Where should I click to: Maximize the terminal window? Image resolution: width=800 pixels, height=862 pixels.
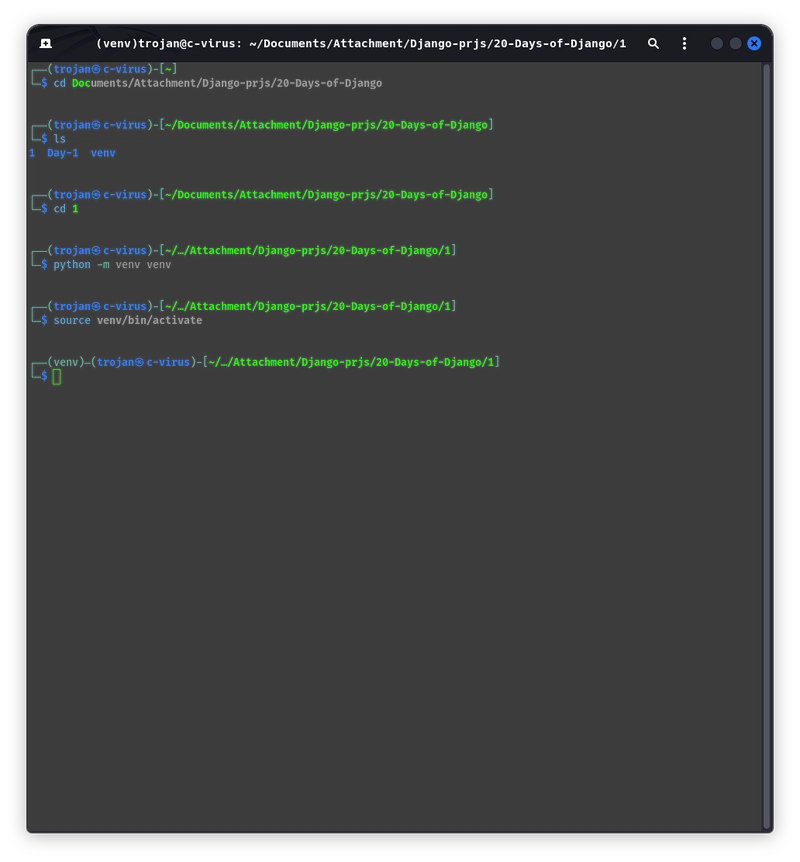(x=735, y=43)
